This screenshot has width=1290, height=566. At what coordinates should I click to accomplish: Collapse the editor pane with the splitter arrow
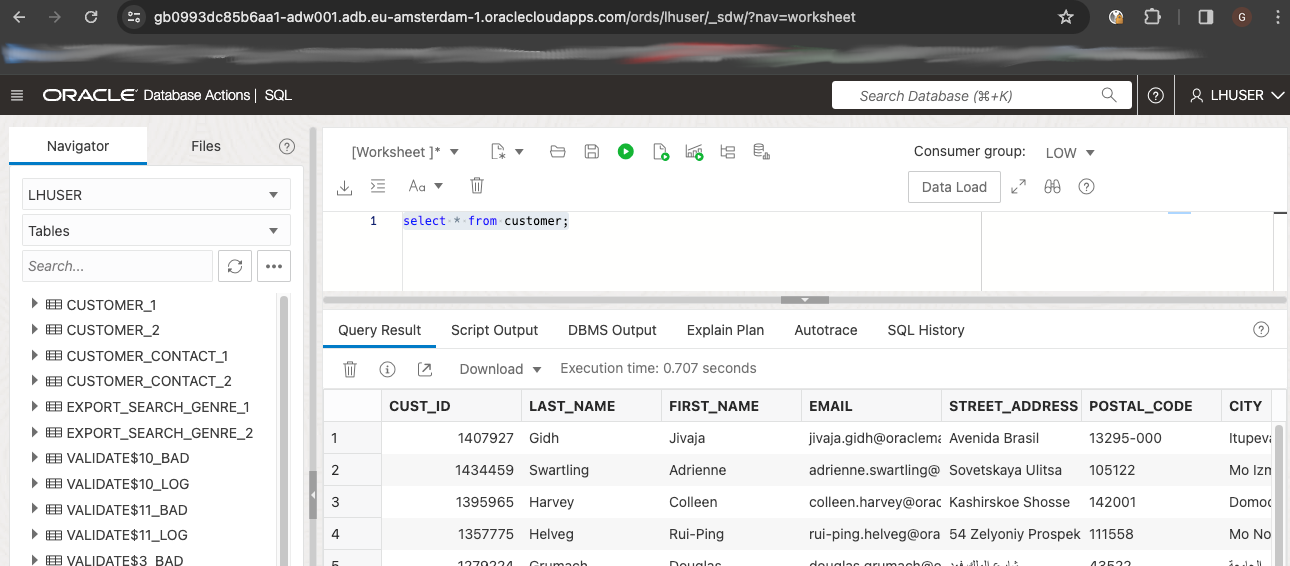click(x=805, y=300)
